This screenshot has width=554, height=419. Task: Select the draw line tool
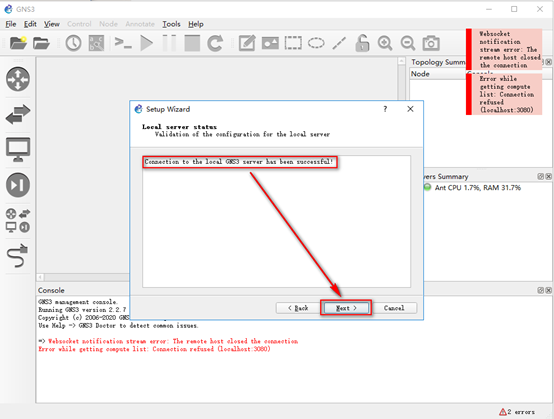click(x=339, y=43)
